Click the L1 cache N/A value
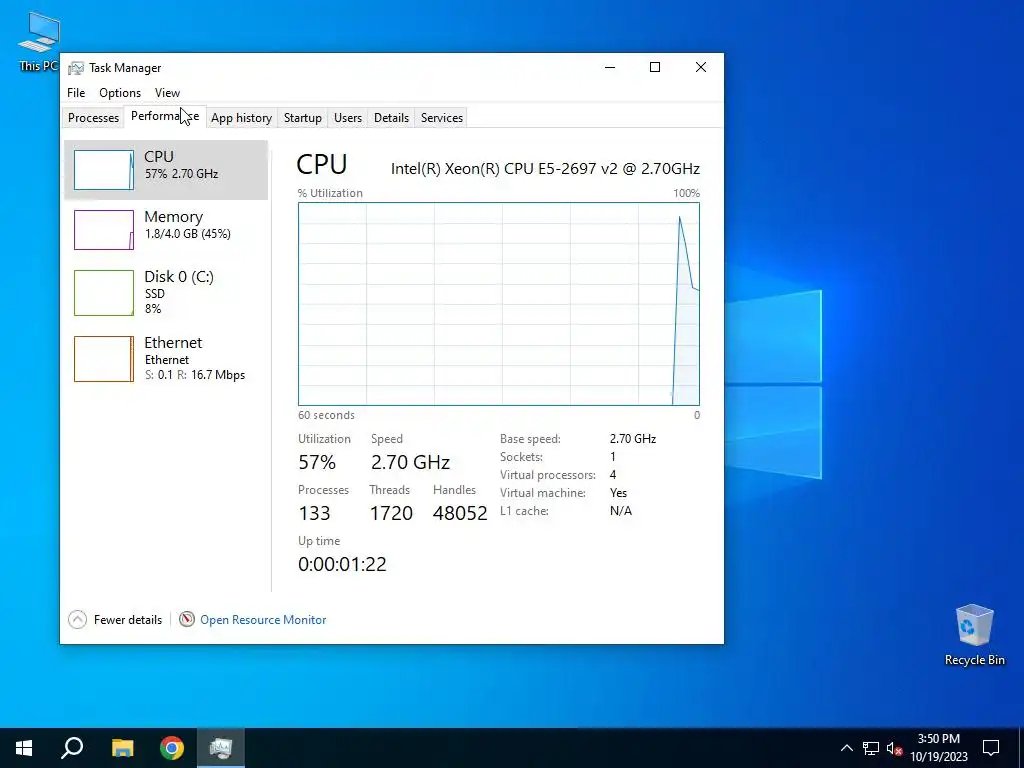The width and height of the screenshot is (1024, 768). 620,511
